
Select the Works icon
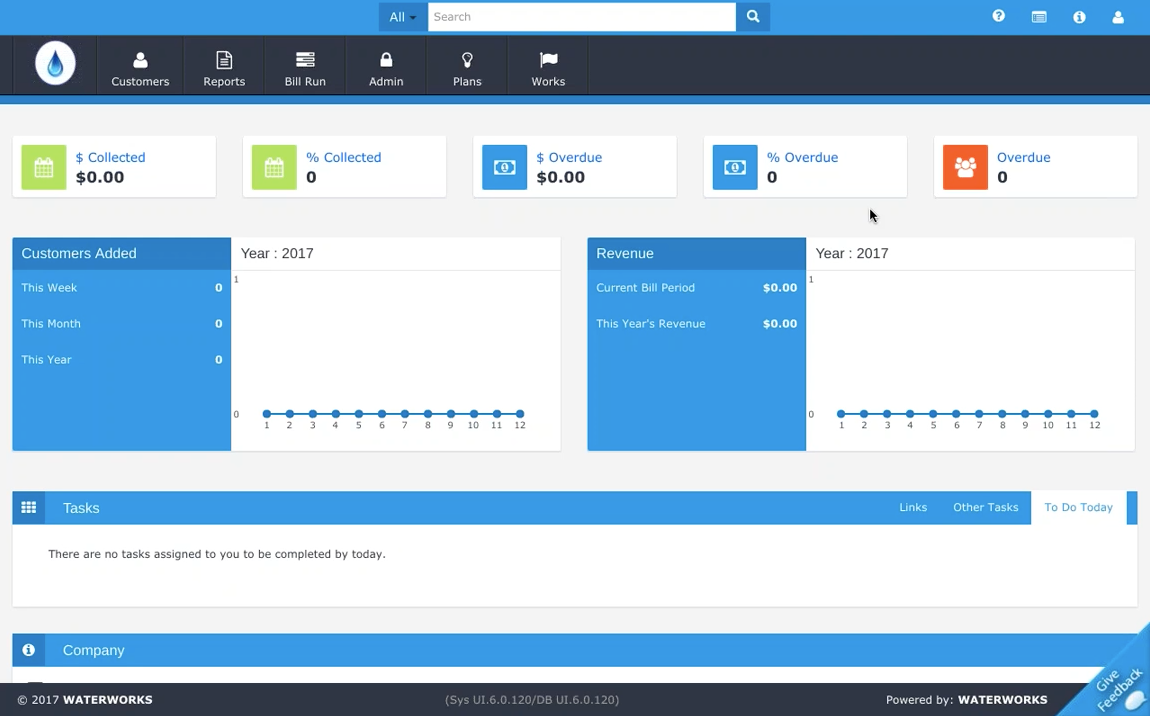coord(547,66)
